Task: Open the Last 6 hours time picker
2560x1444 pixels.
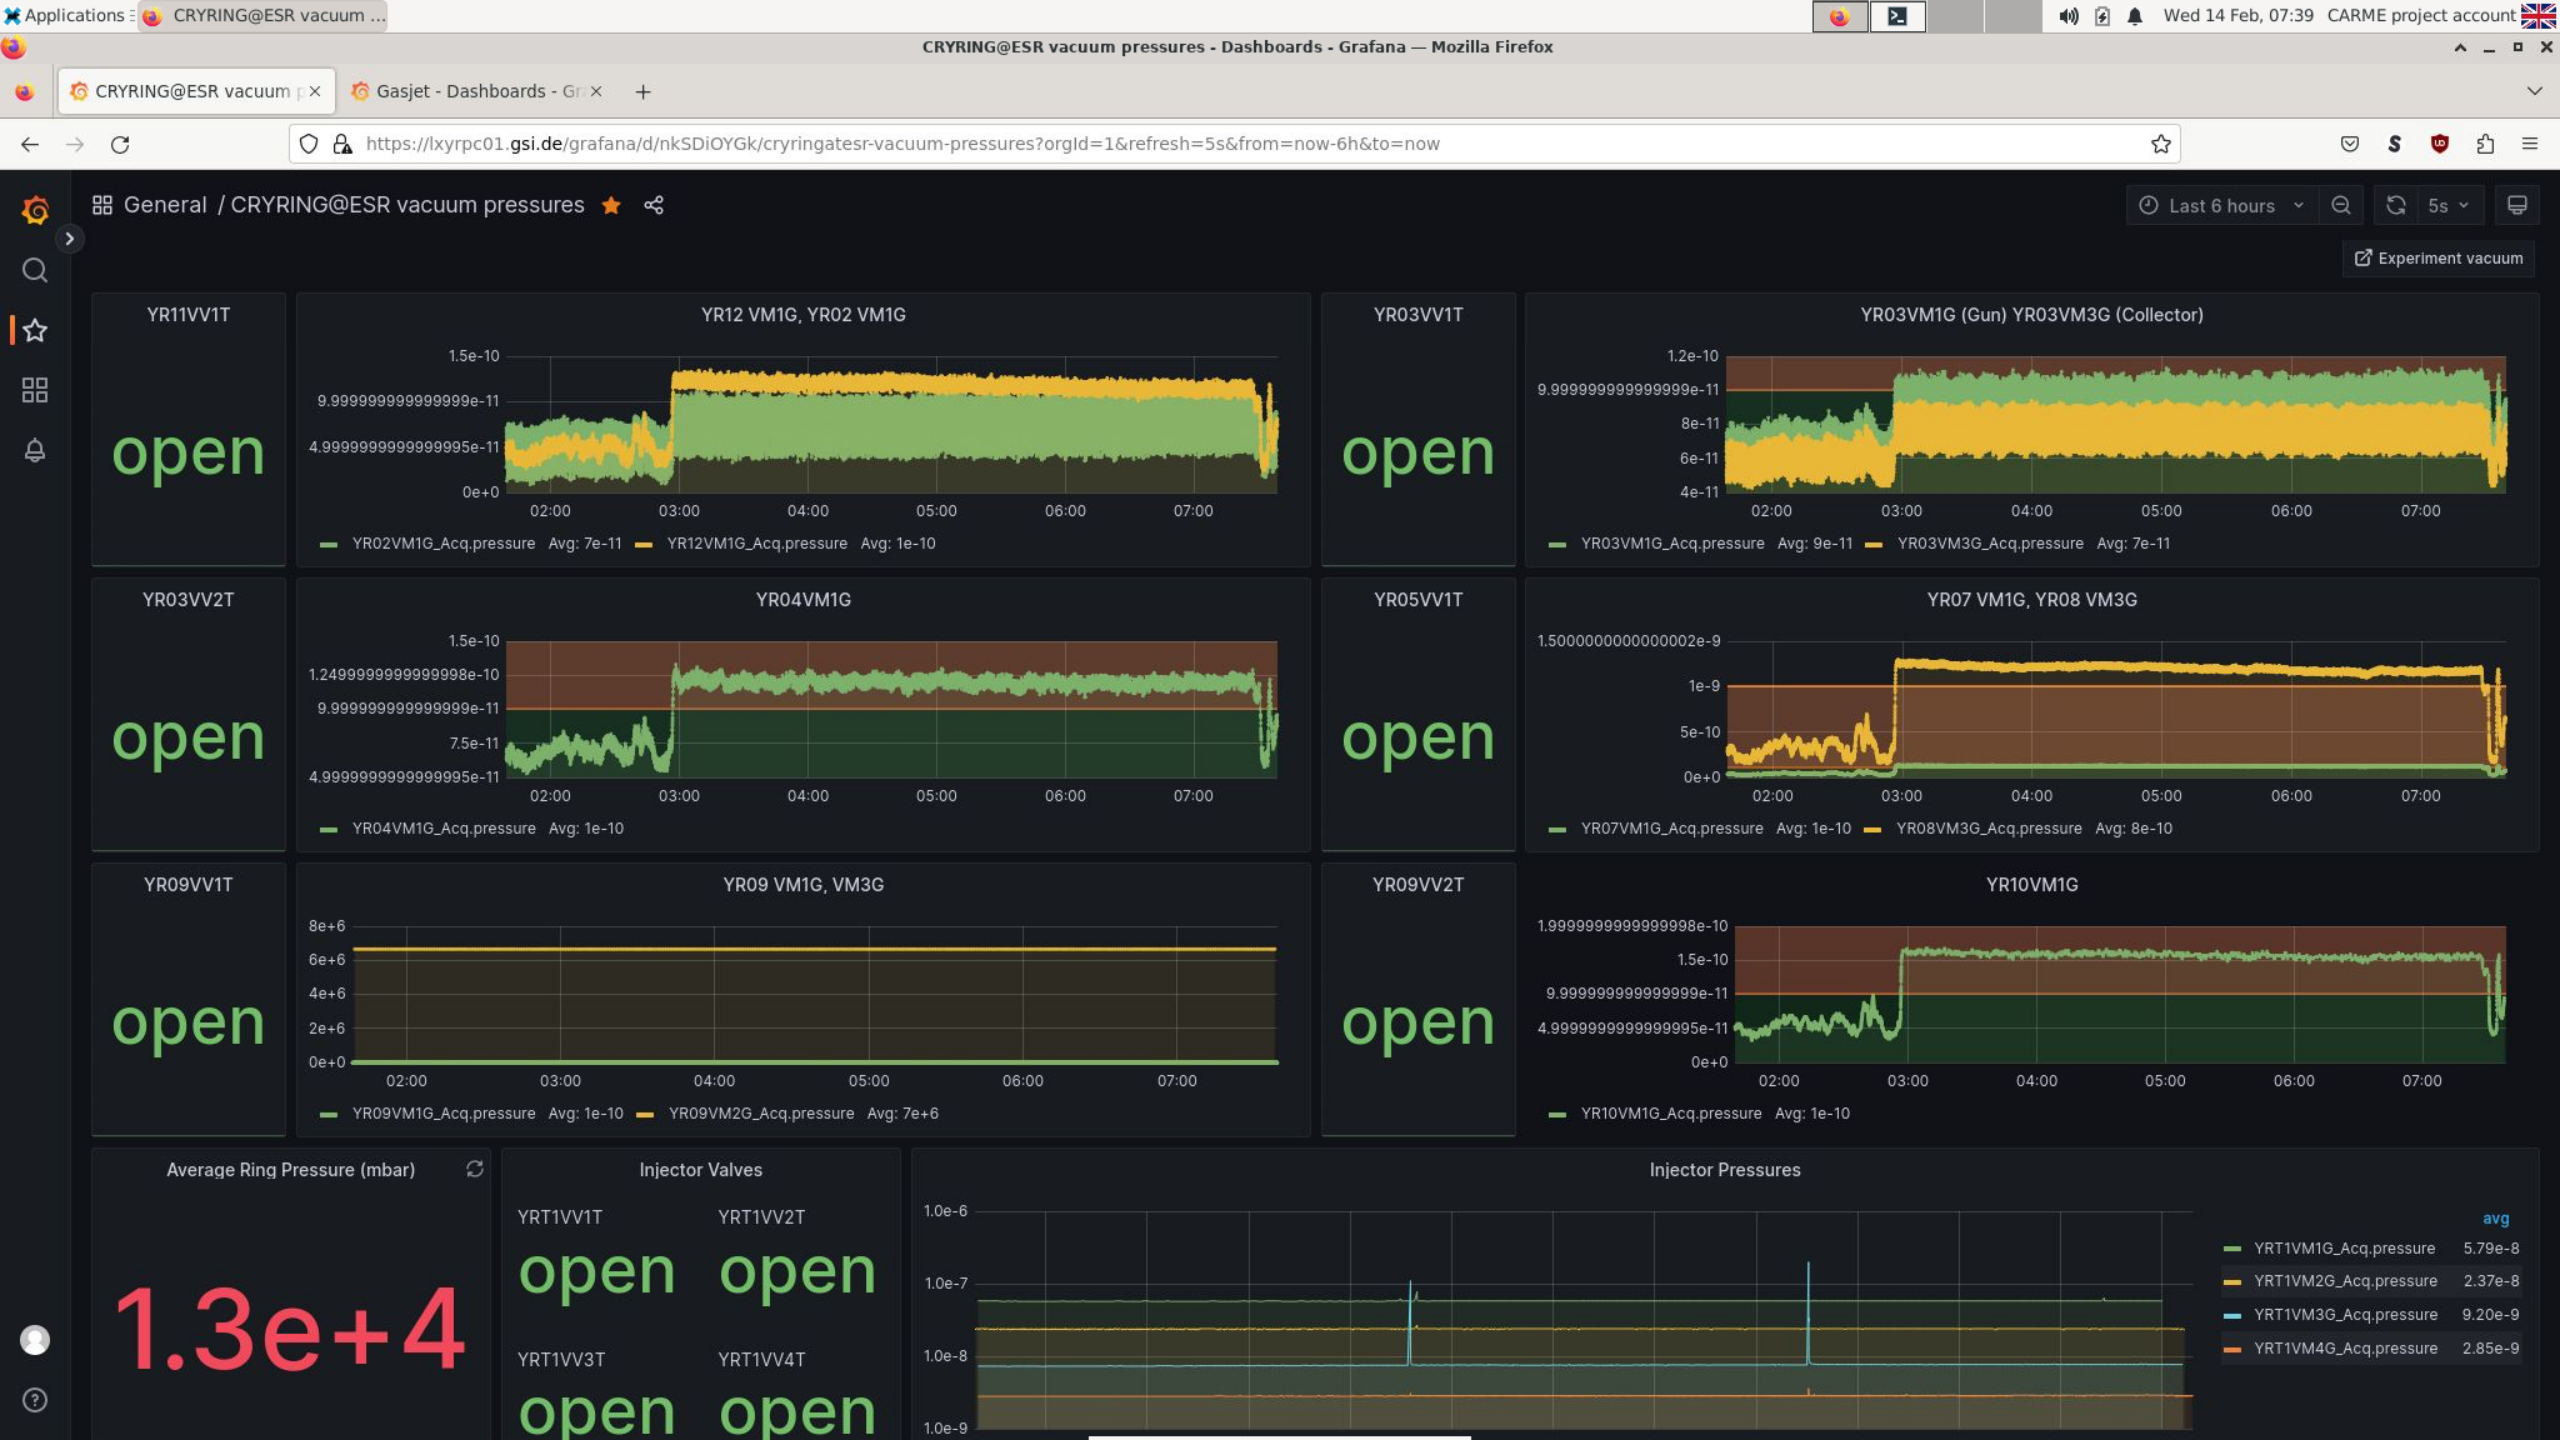Action: pos(2221,205)
